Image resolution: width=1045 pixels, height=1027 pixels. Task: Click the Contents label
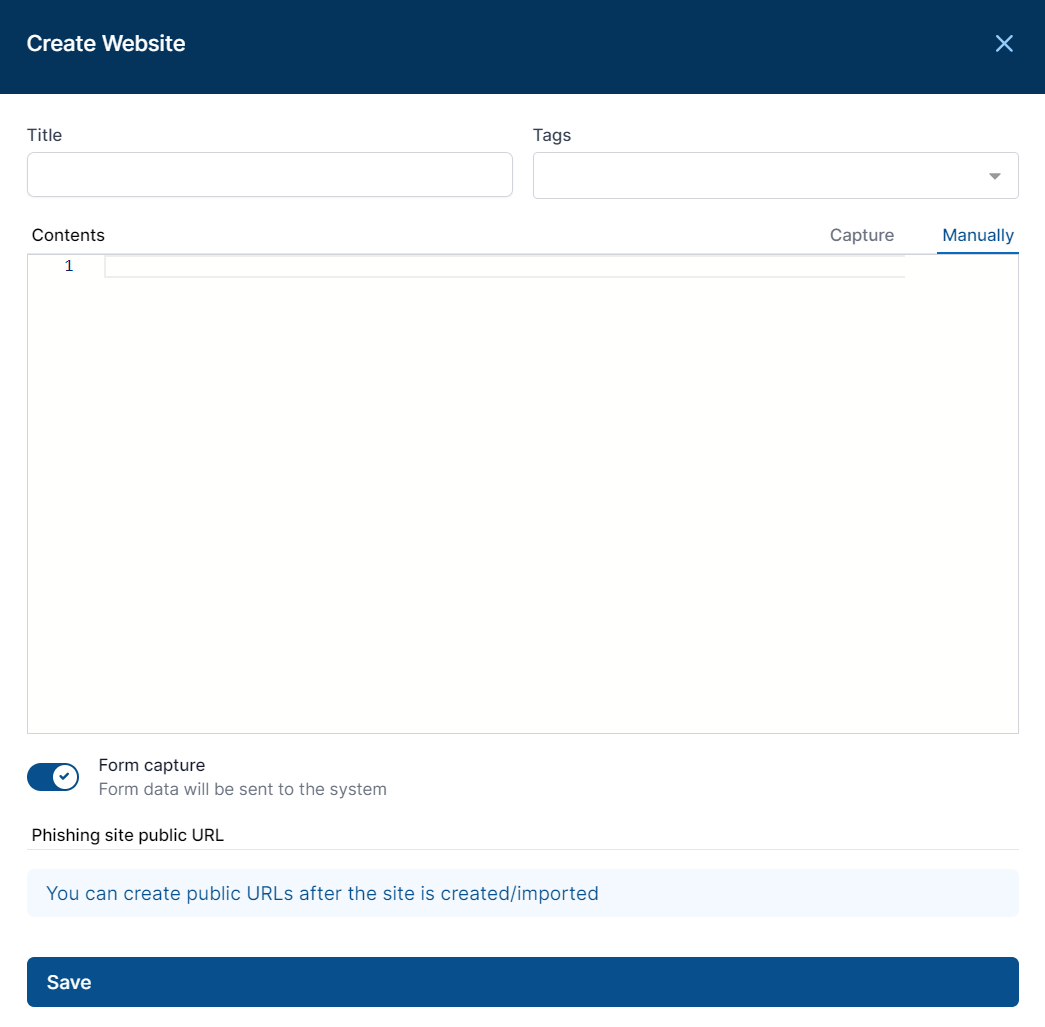pyautogui.click(x=68, y=235)
